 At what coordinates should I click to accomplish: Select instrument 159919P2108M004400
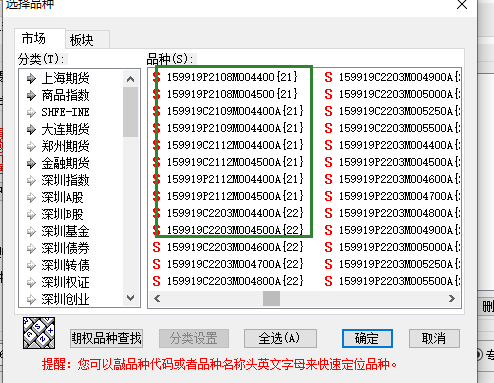232,77
